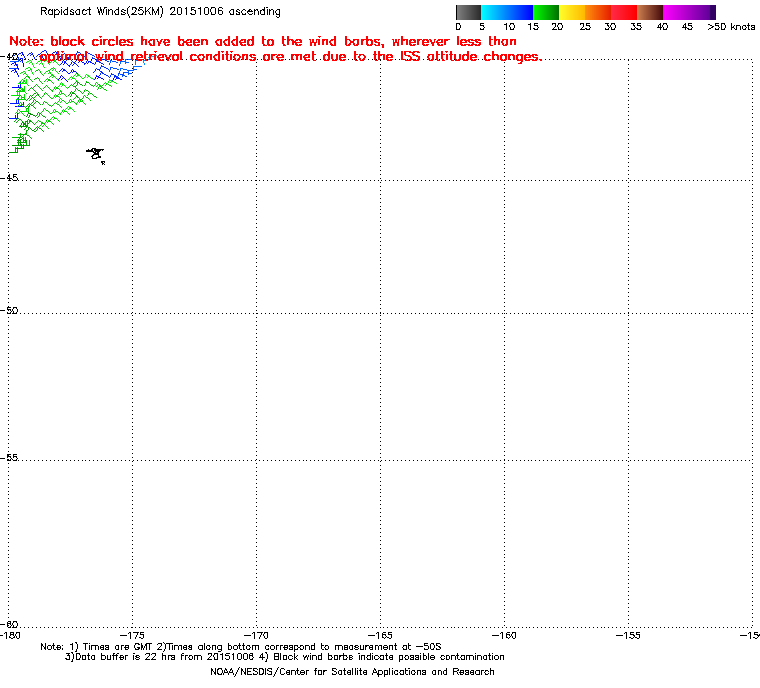Viewport: 760px width, 688px height.
Task: Pick the brown segment of the color bar
Action: pos(650,12)
